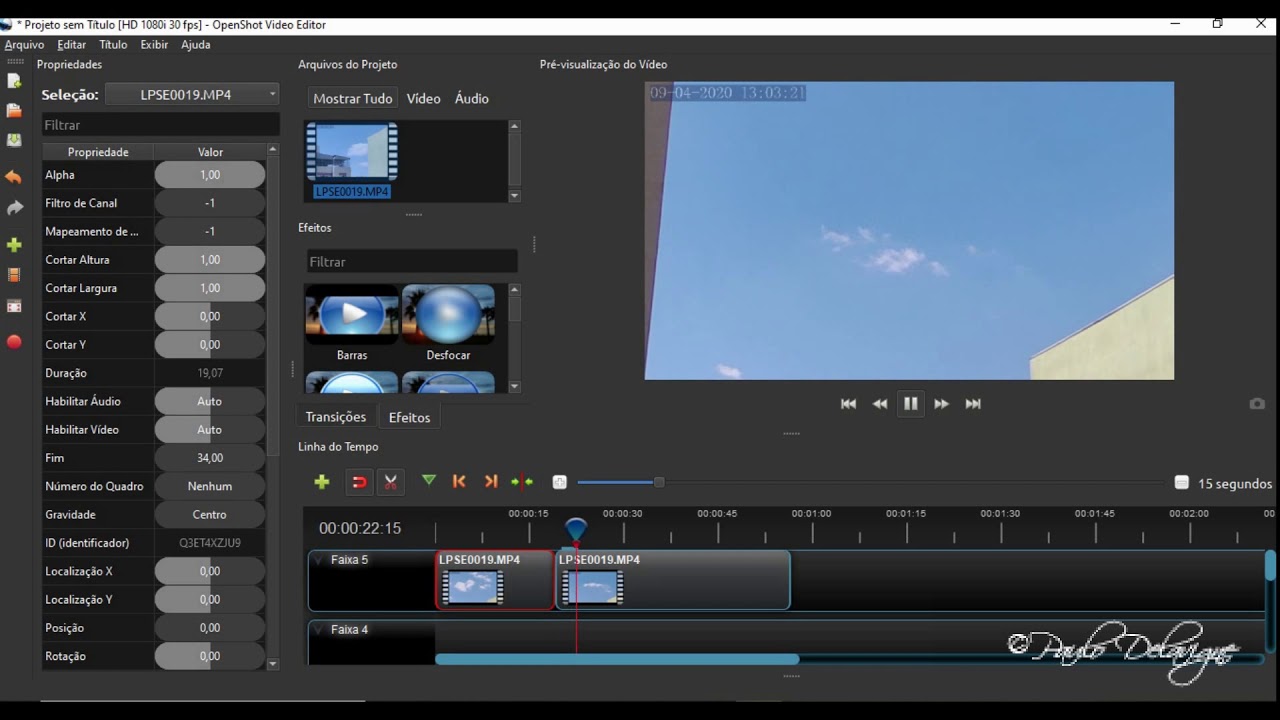
Task: Click the Propriedade column header
Action: [x=98, y=152]
